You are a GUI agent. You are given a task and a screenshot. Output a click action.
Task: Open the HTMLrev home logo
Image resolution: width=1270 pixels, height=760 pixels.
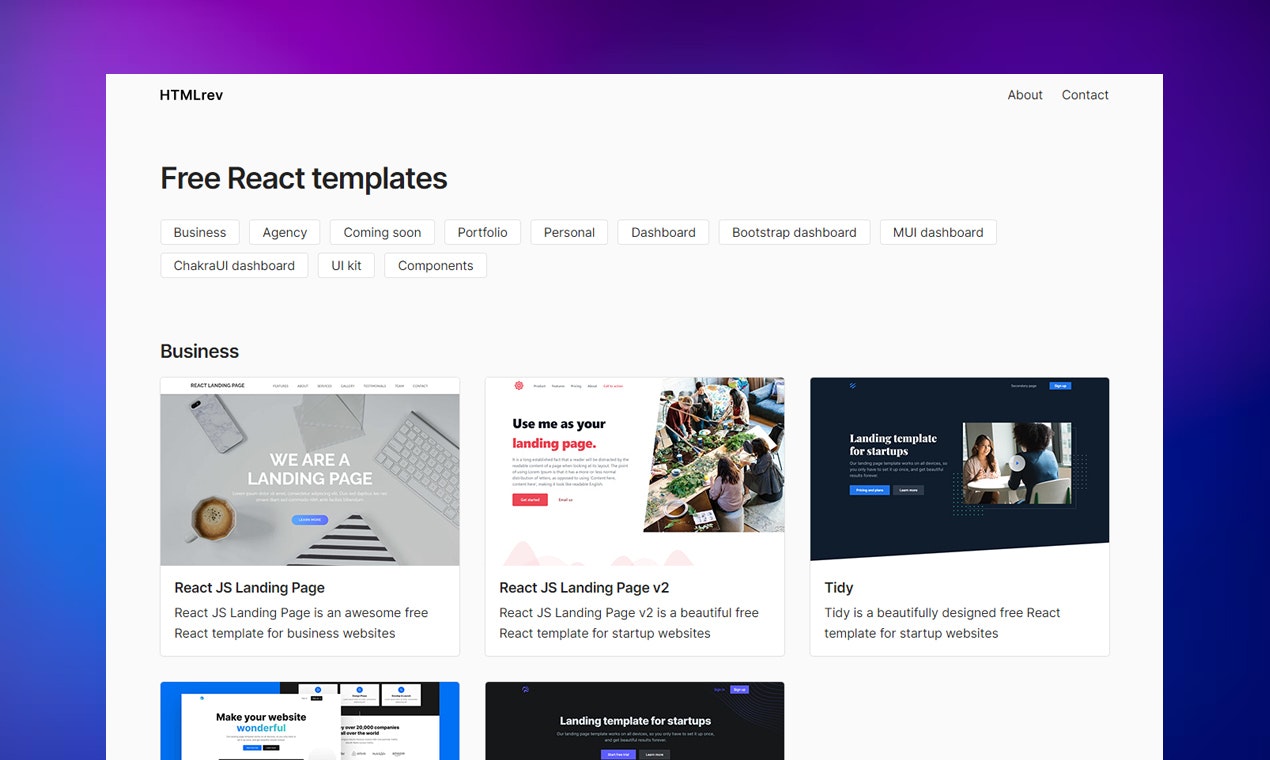coord(191,95)
